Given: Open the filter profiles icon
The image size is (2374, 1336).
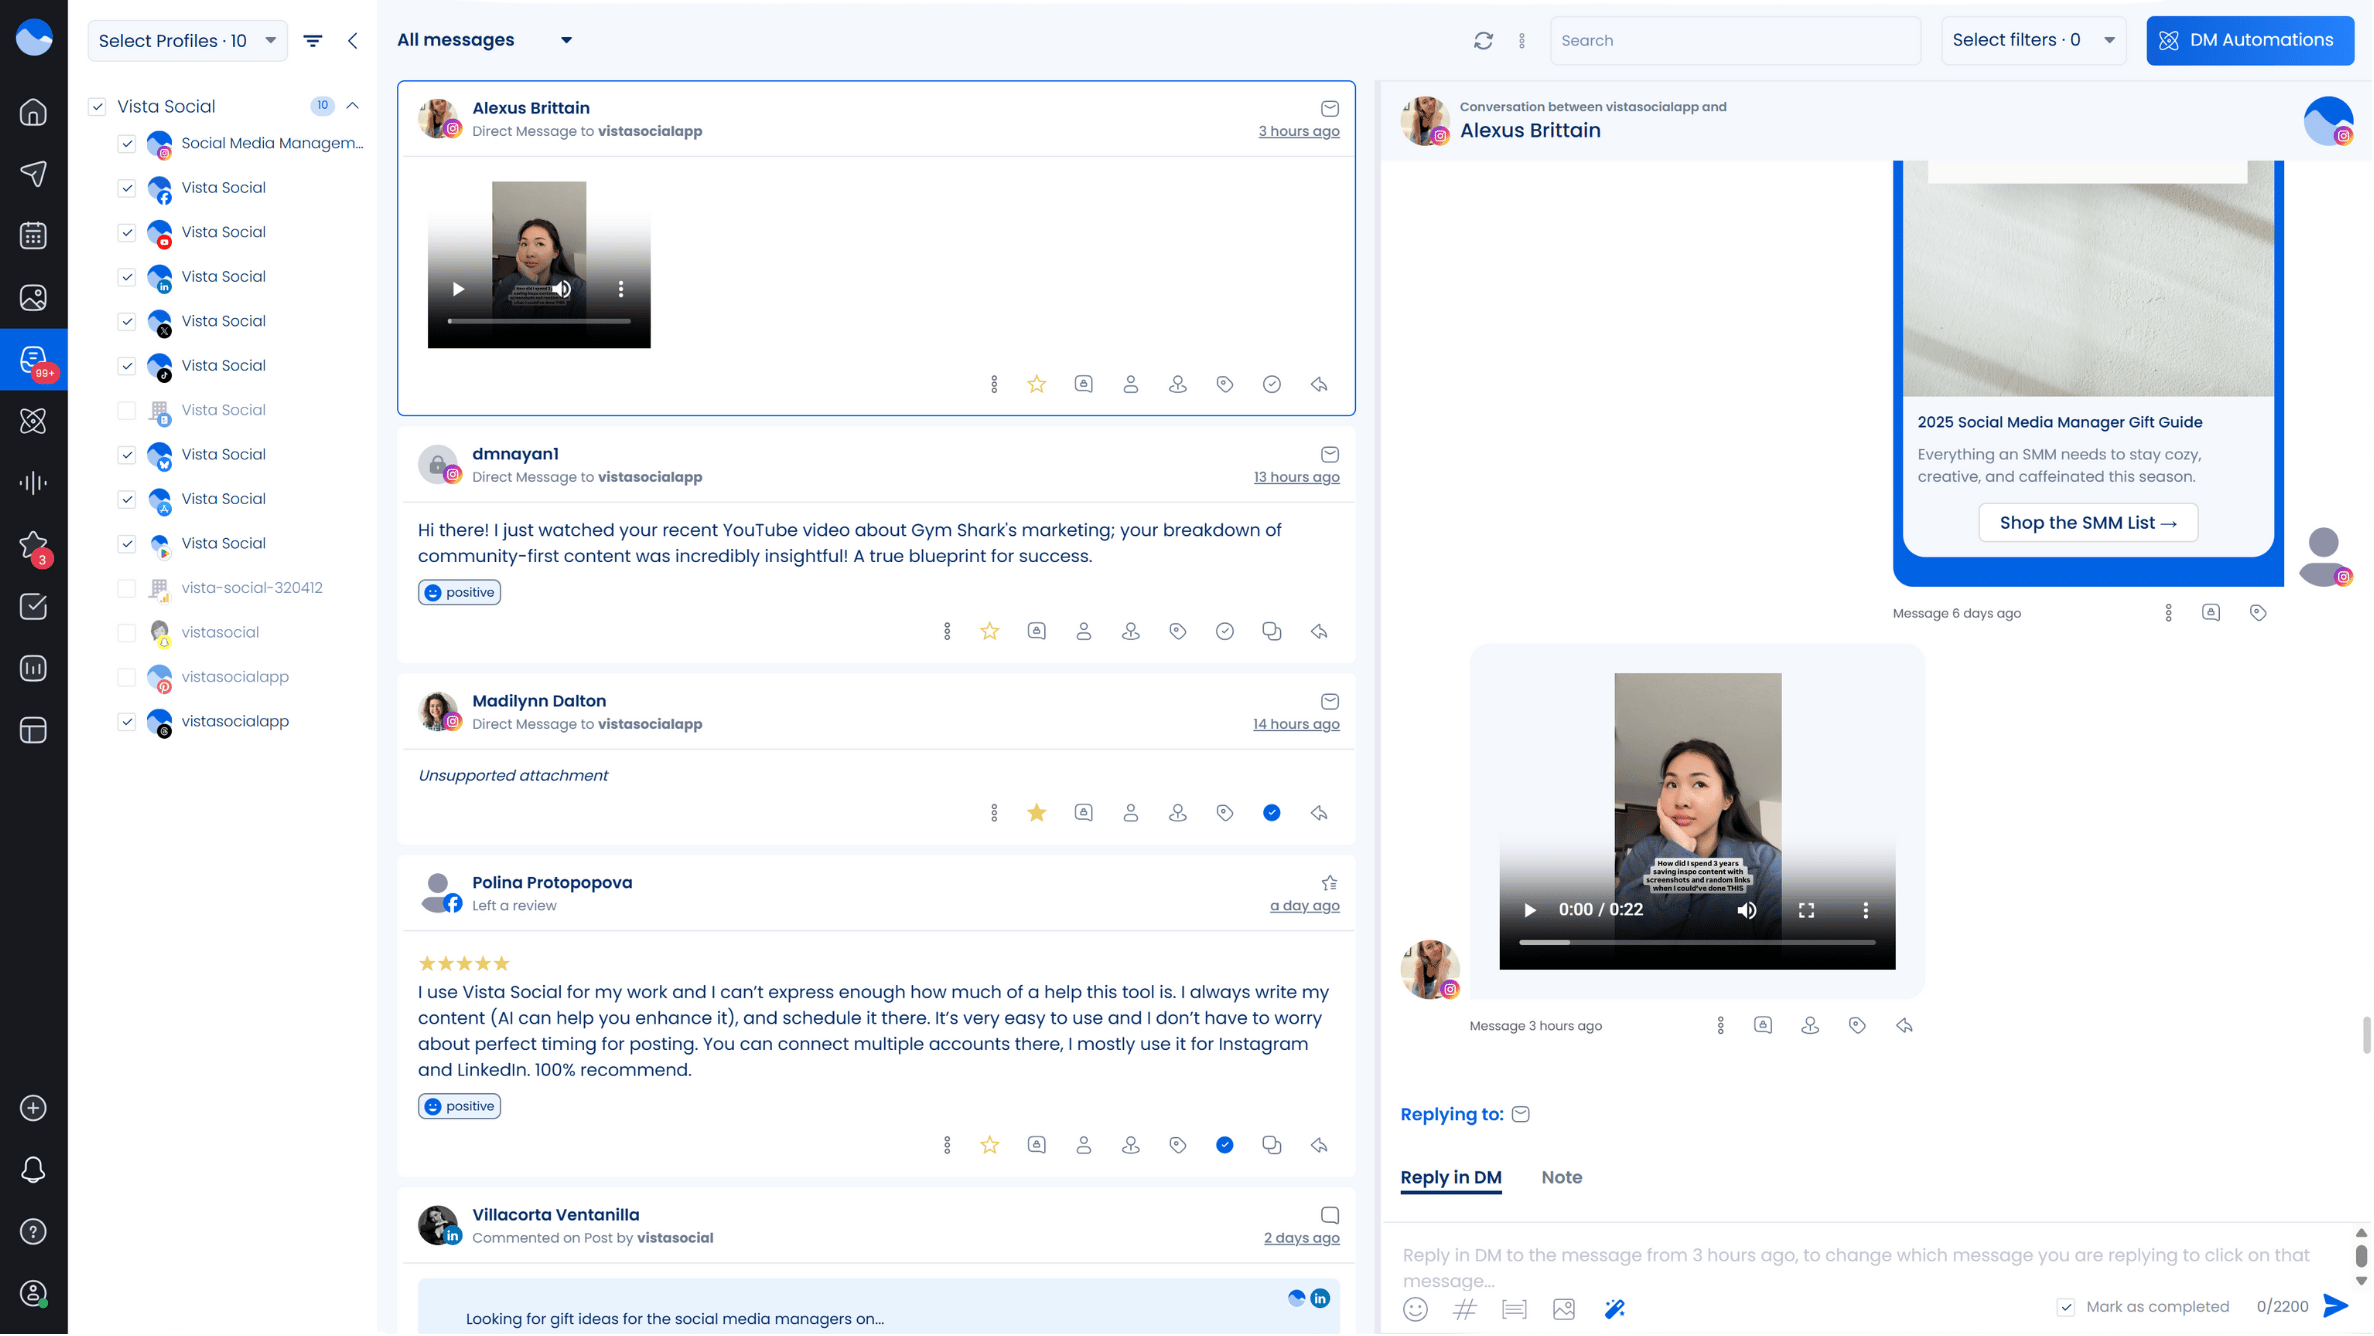Looking at the screenshot, I should click(x=313, y=41).
